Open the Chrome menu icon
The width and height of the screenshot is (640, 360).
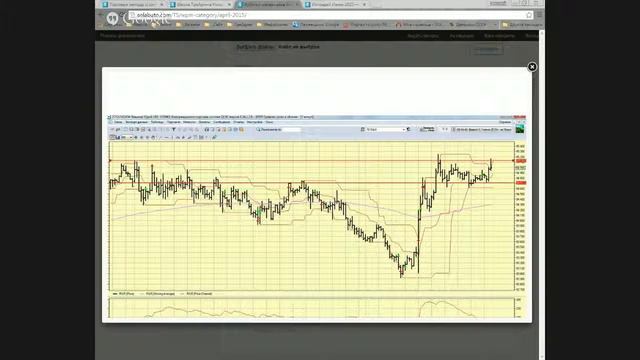tap(539, 15)
